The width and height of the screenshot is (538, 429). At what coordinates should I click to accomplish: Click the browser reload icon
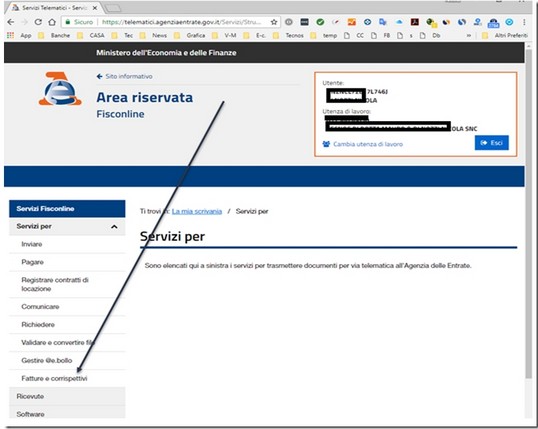pos(38,22)
